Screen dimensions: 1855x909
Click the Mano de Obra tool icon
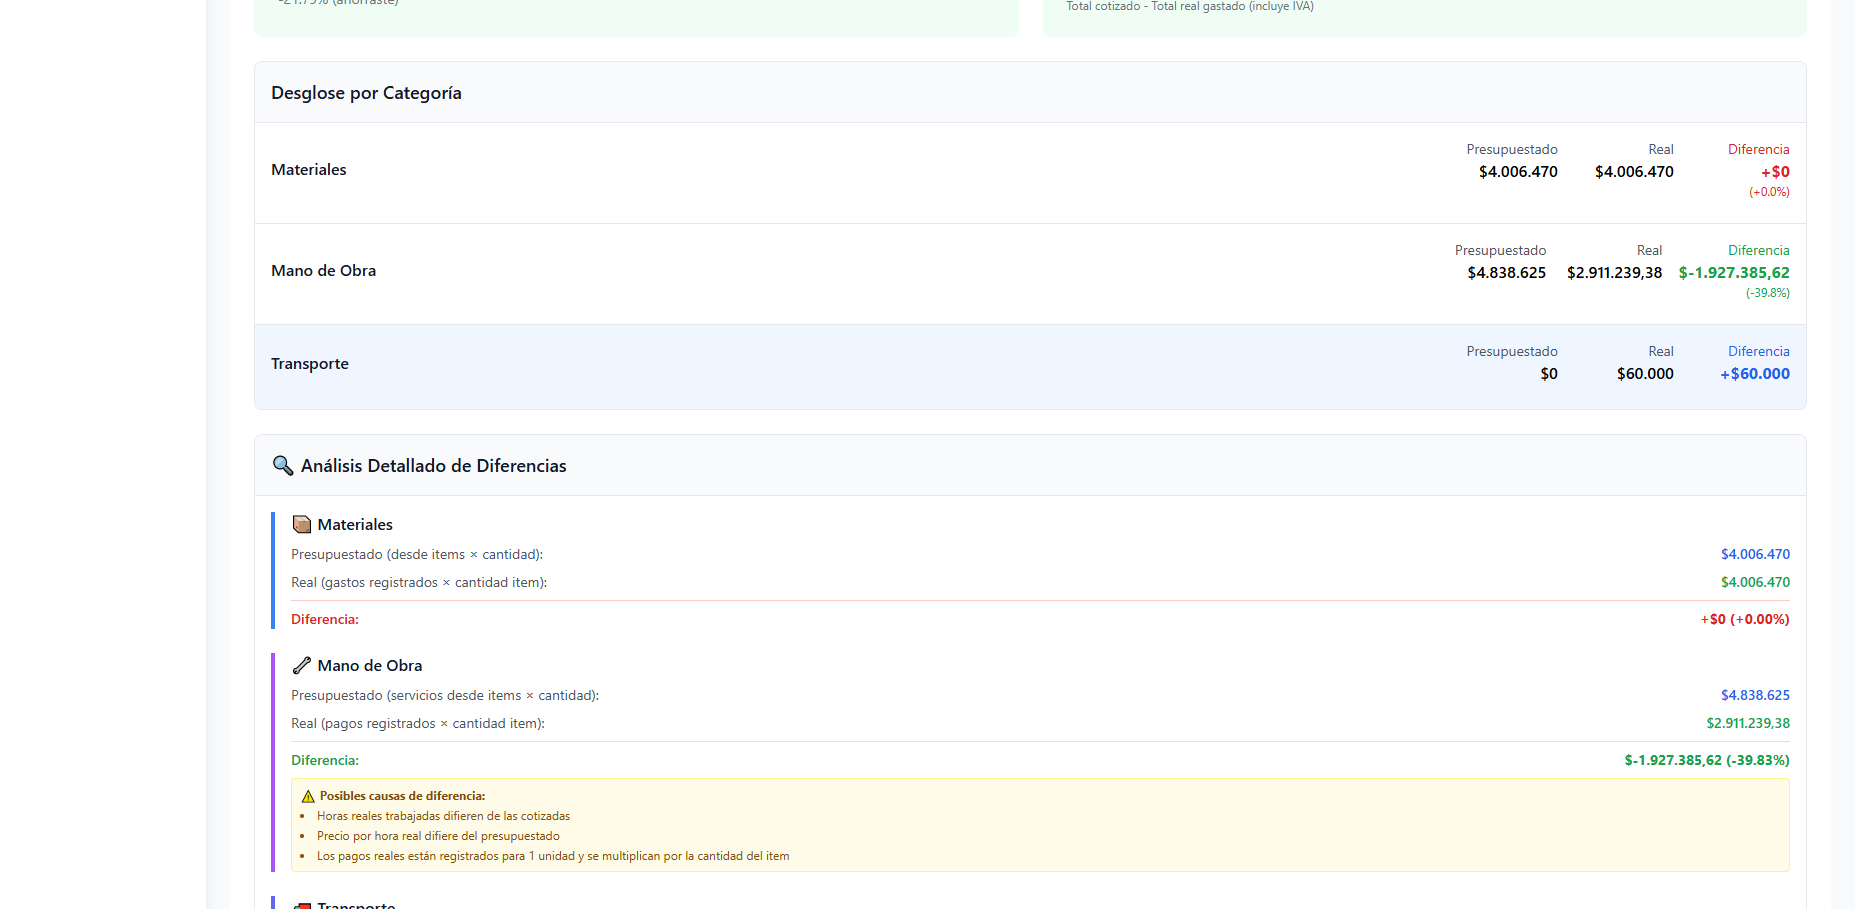pyautogui.click(x=301, y=666)
